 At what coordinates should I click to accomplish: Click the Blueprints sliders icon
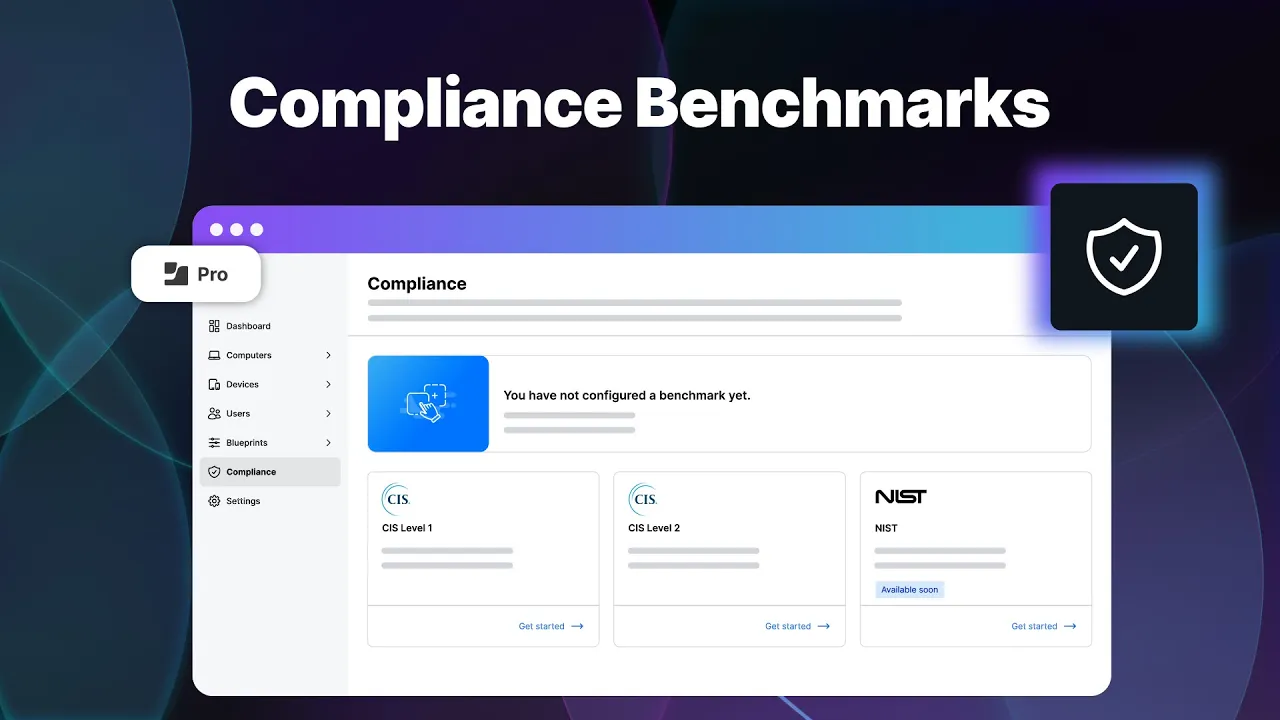[214, 442]
